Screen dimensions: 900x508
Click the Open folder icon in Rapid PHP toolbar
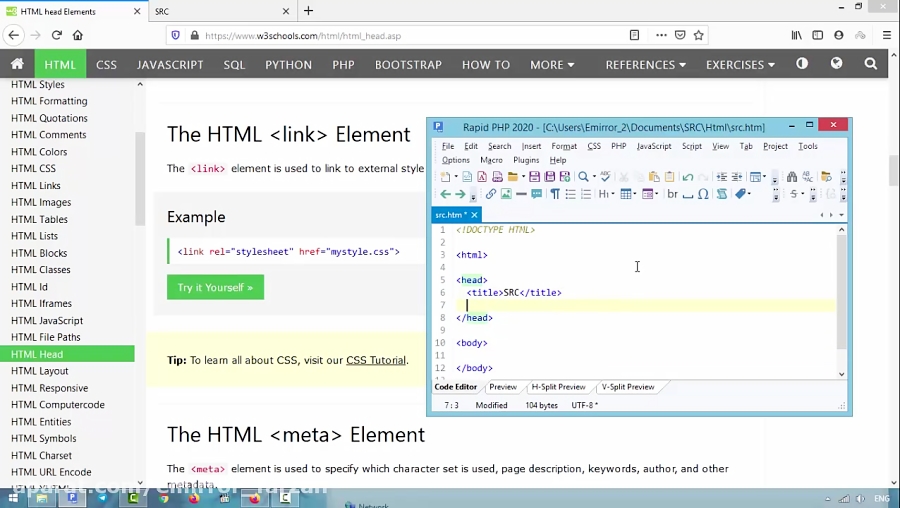point(513,177)
